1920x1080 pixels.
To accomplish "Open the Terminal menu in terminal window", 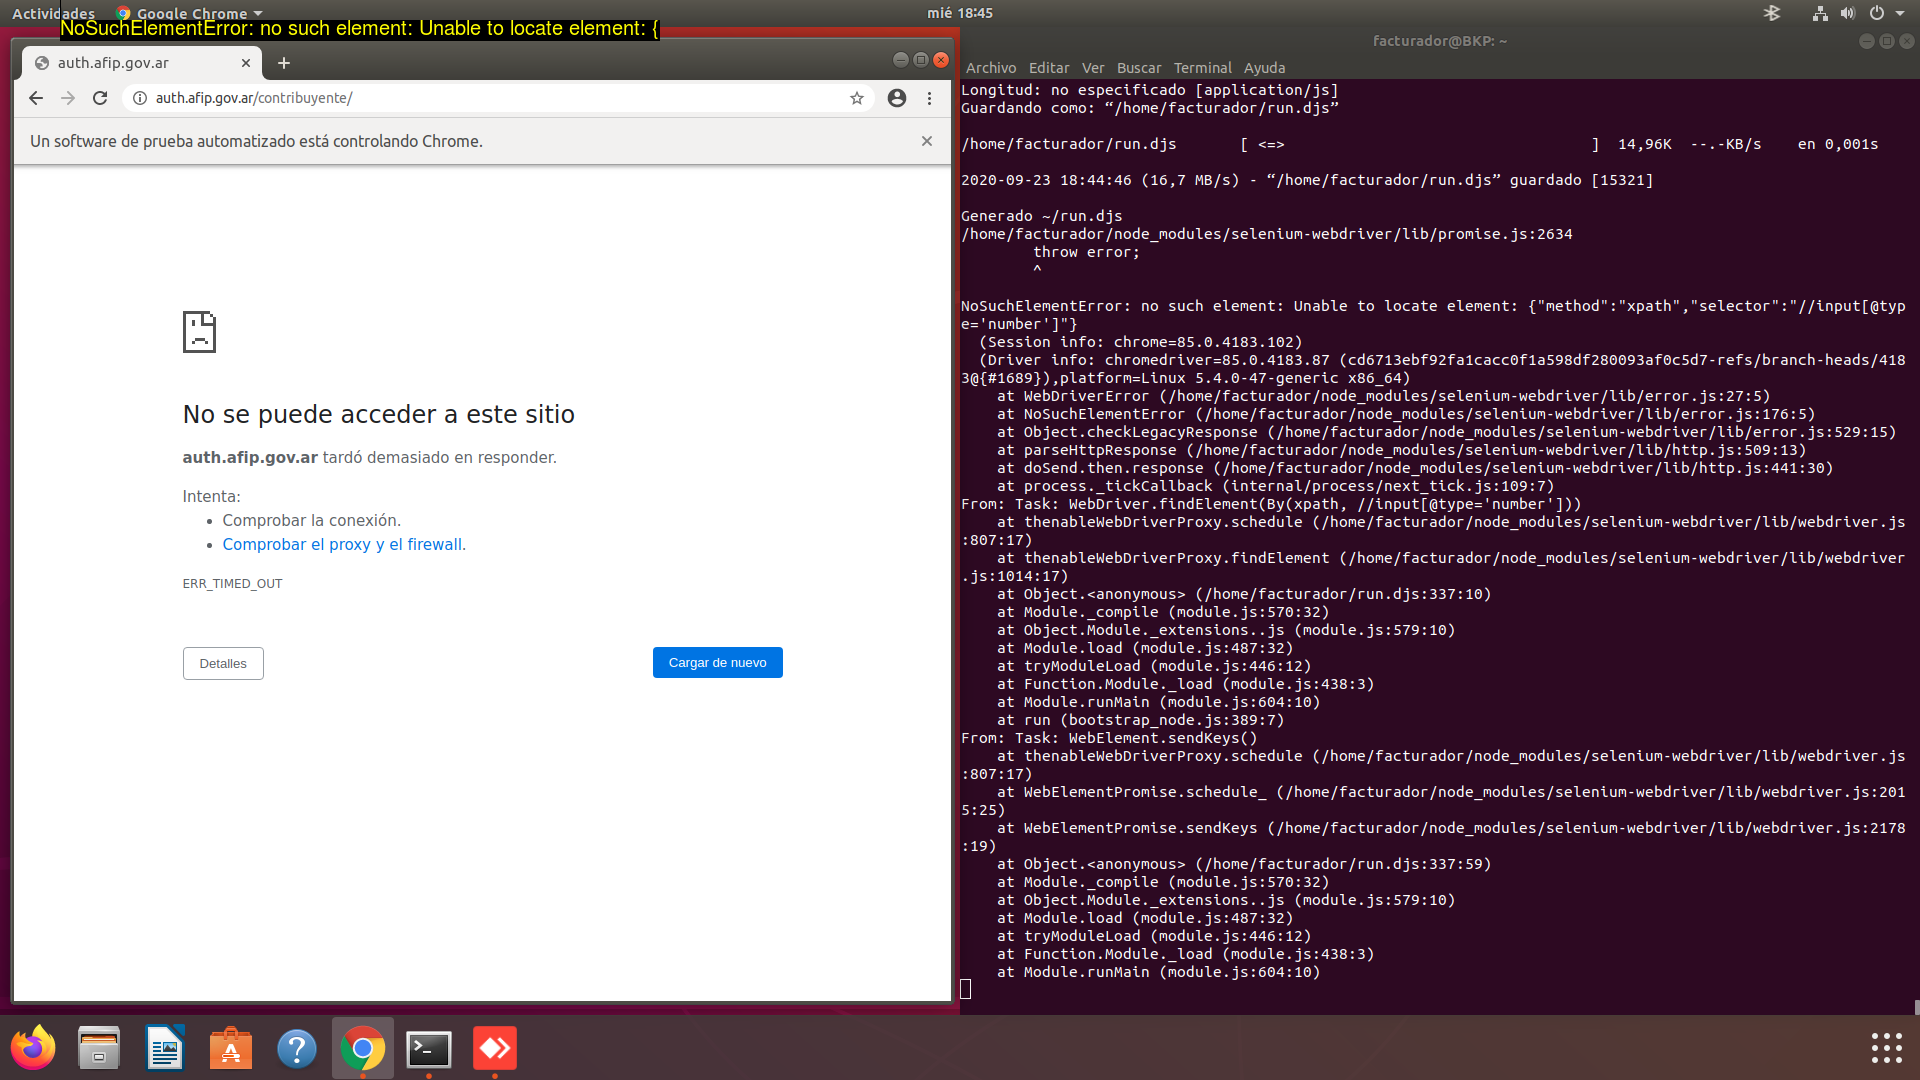I will tap(1203, 68).
